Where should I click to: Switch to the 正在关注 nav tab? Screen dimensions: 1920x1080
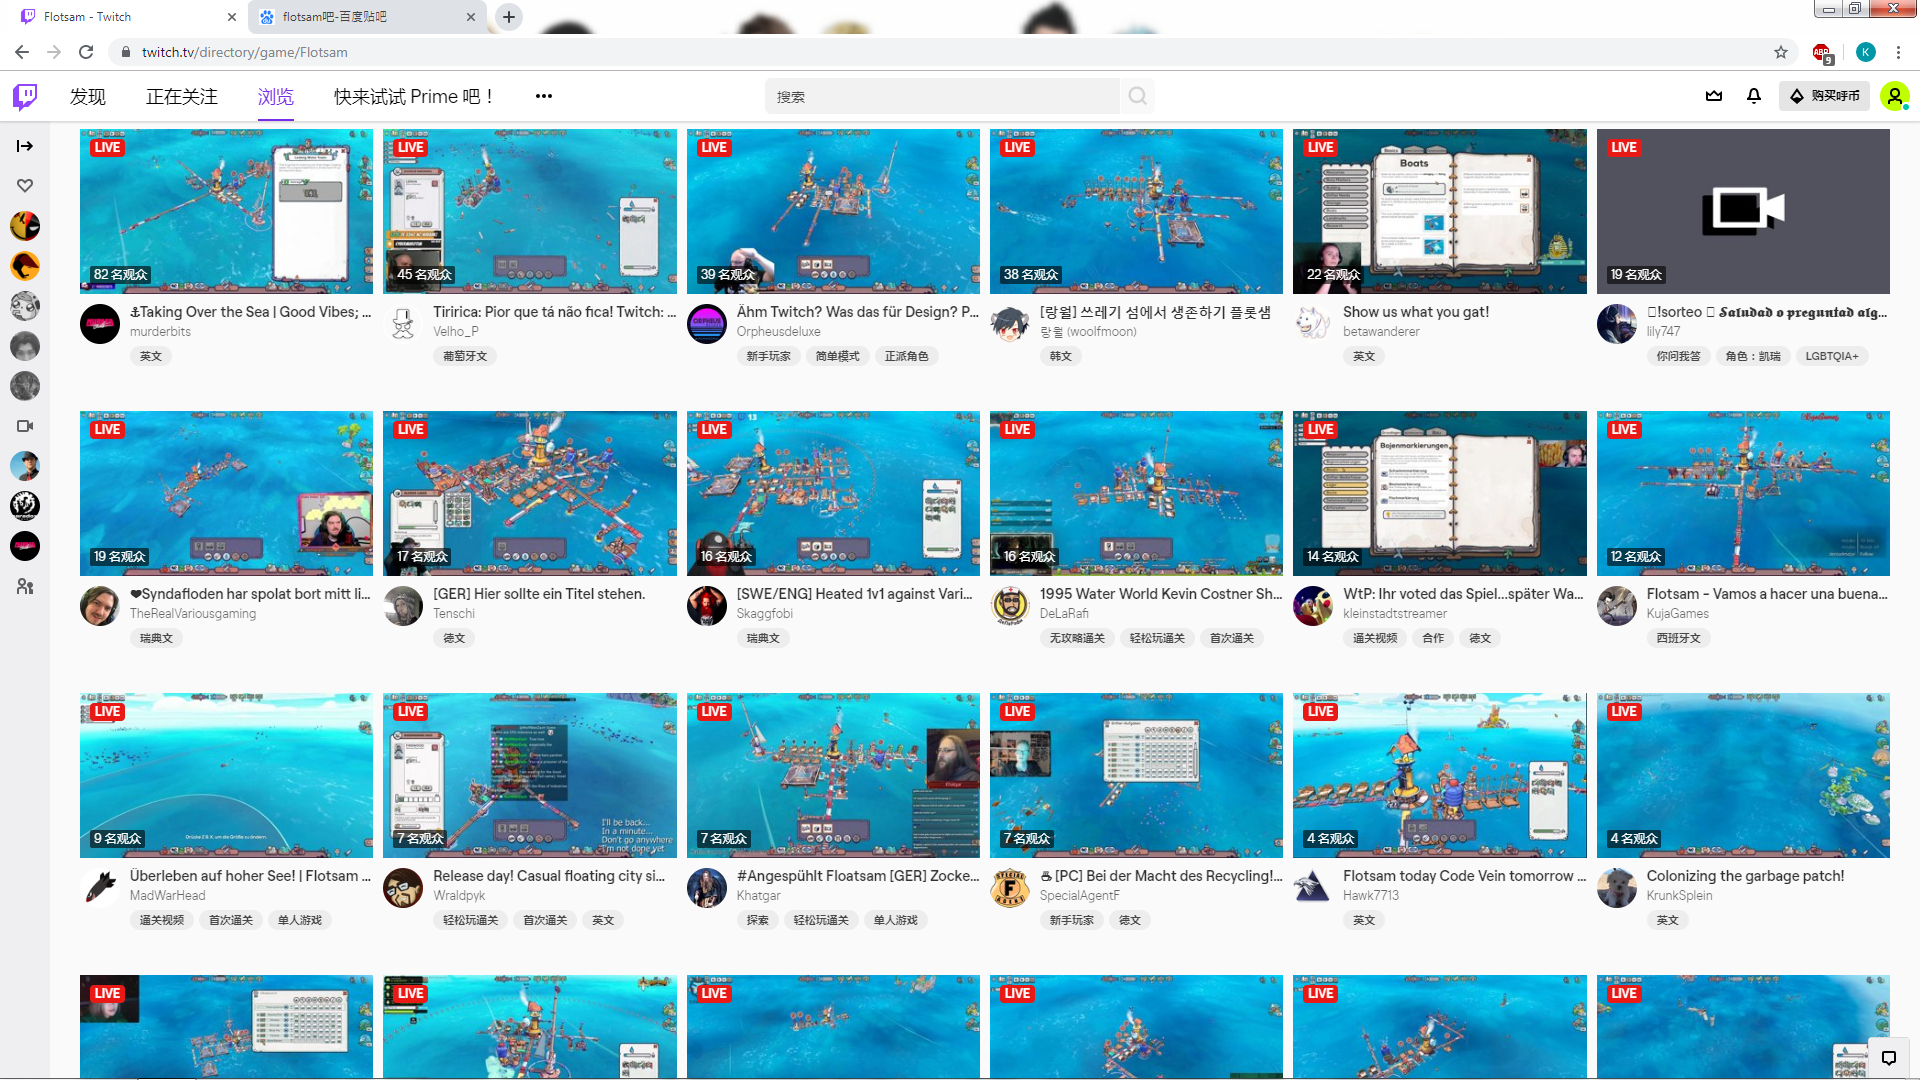pyautogui.click(x=181, y=96)
